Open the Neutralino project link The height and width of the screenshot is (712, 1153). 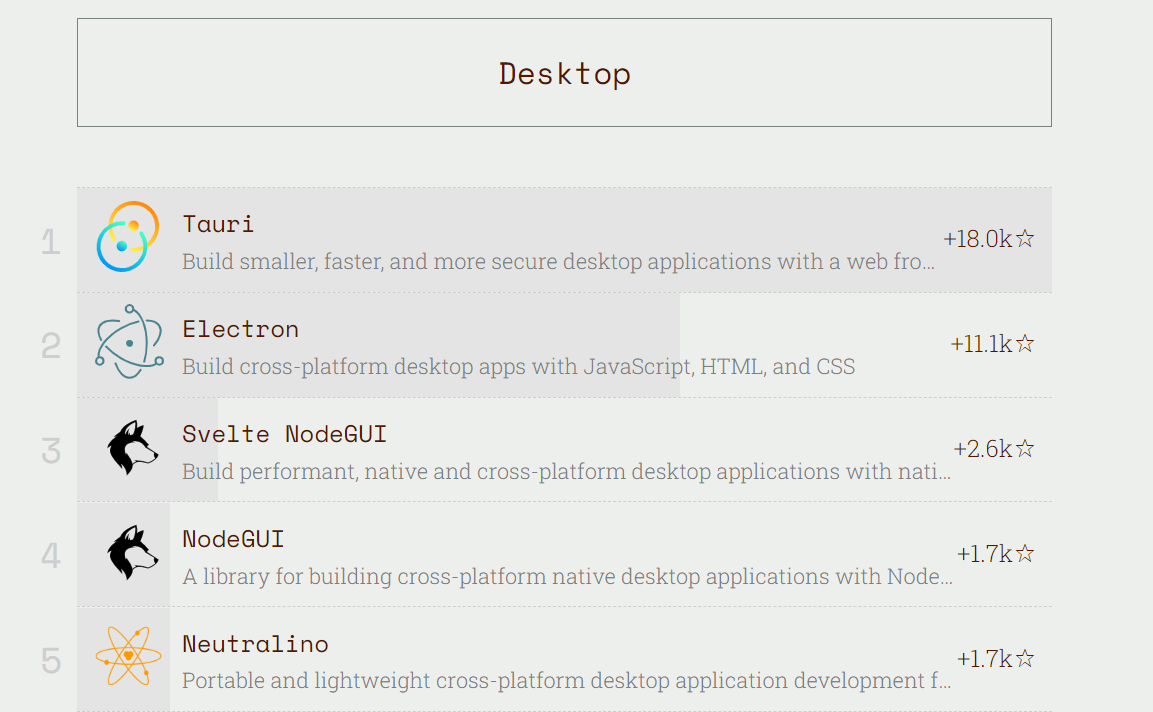click(256, 643)
